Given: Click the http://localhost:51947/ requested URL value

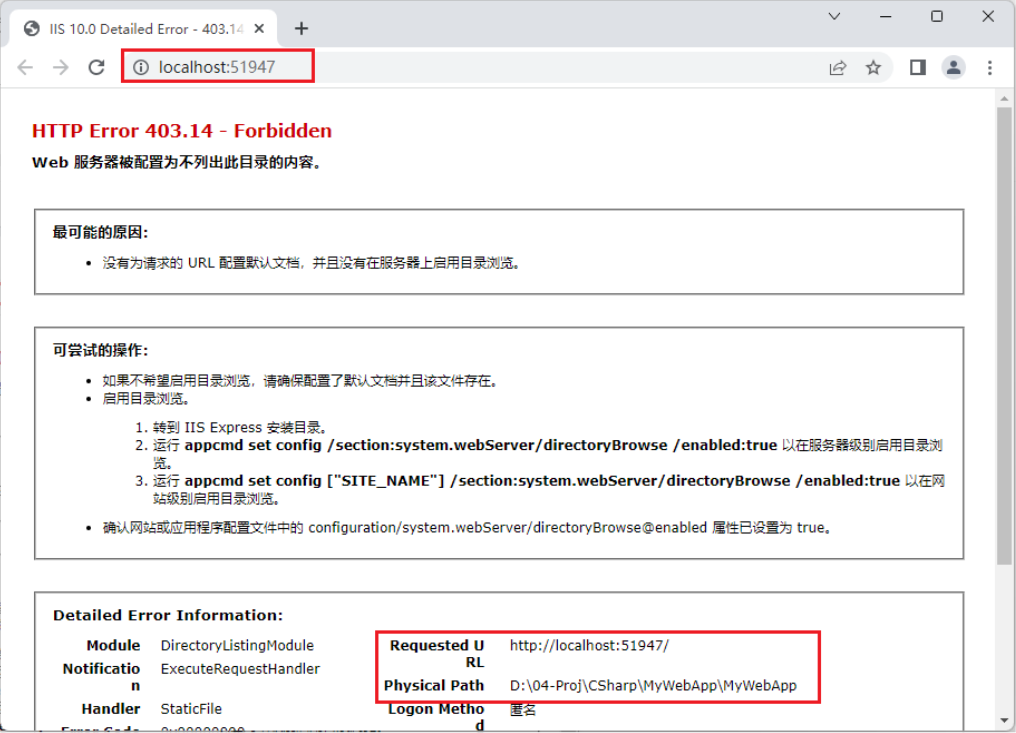Looking at the screenshot, I should coord(589,646).
